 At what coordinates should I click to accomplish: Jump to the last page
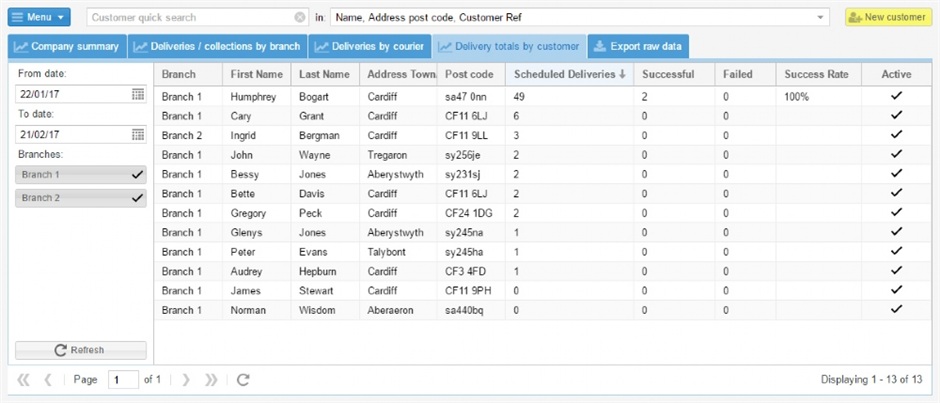pyautogui.click(x=211, y=380)
